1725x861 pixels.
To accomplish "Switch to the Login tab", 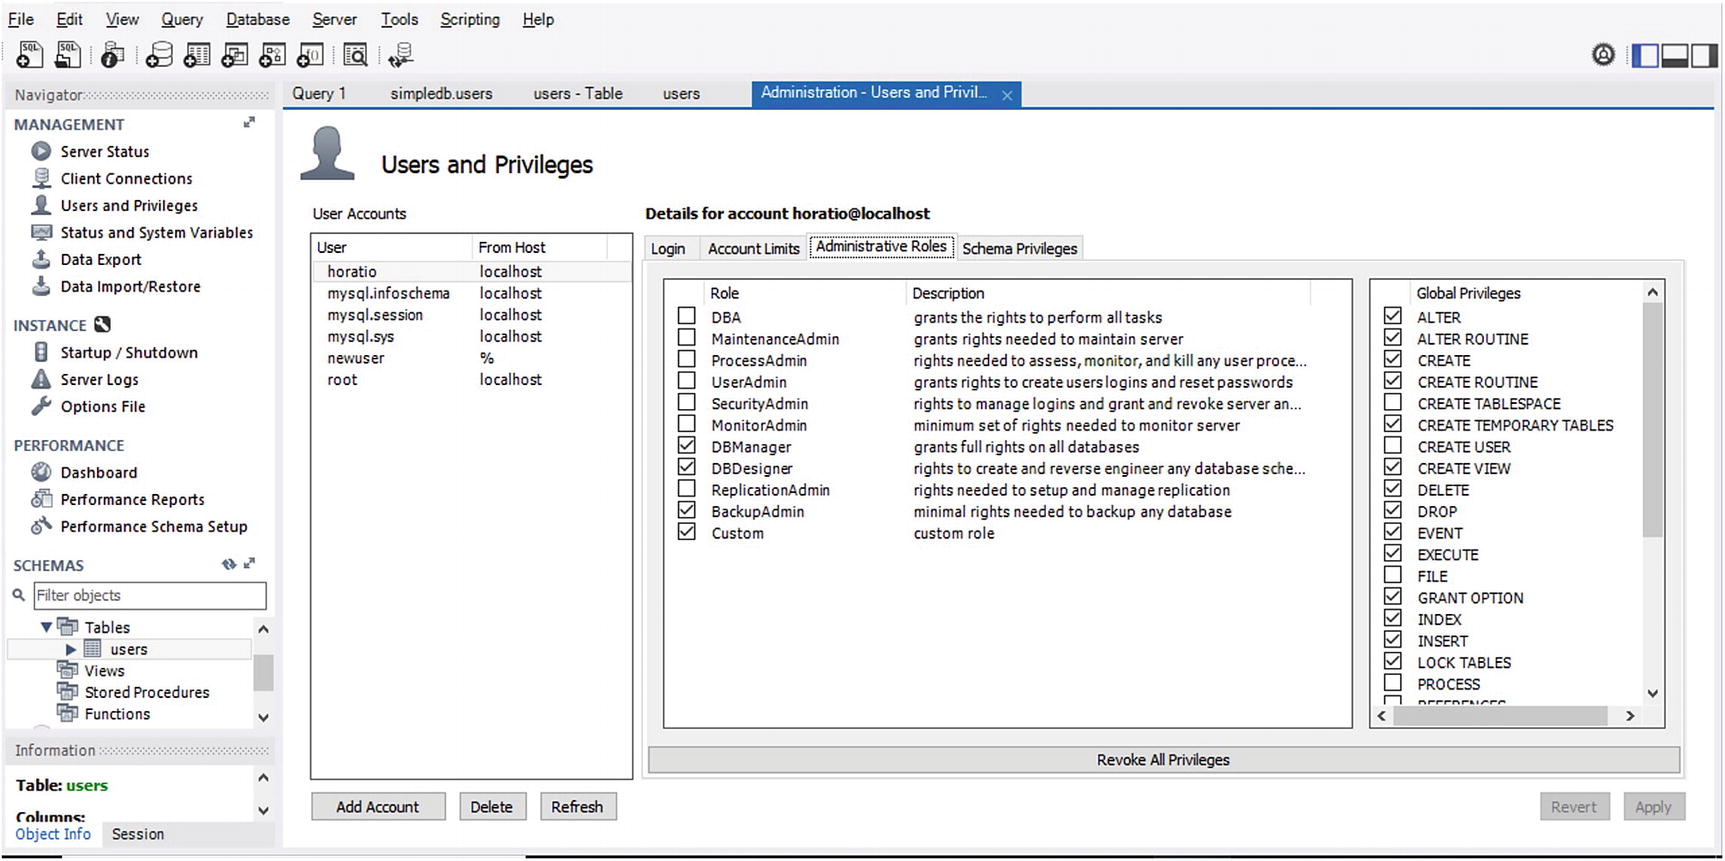I will 668,248.
